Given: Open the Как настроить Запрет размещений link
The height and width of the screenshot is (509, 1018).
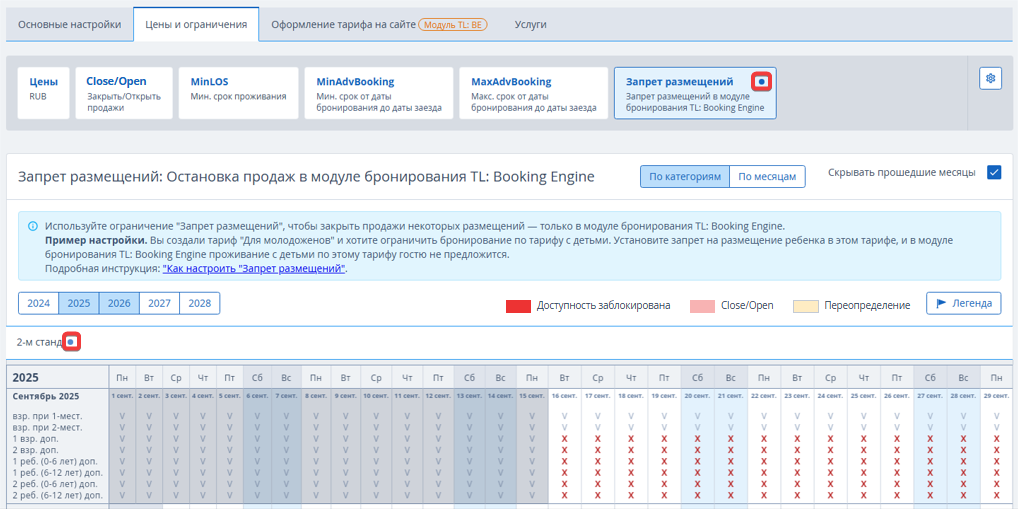Looking at the screenshot, I should coord(254,269).
